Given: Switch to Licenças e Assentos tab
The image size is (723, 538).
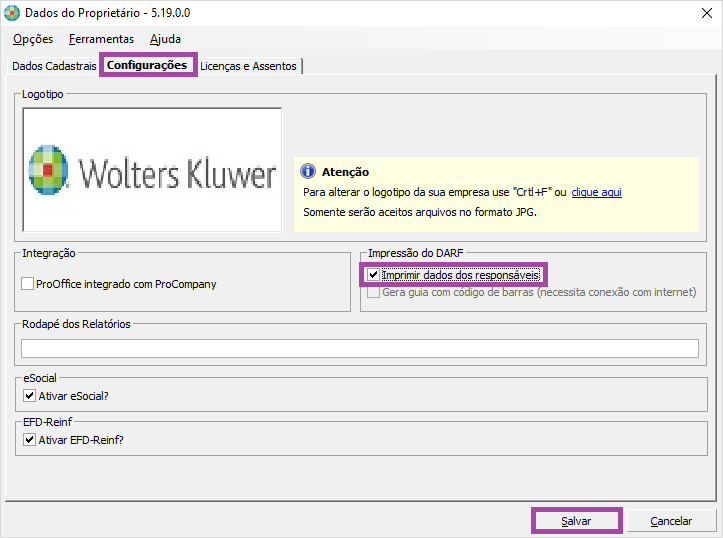Looking at the screenshot, I should click(248, 66).
